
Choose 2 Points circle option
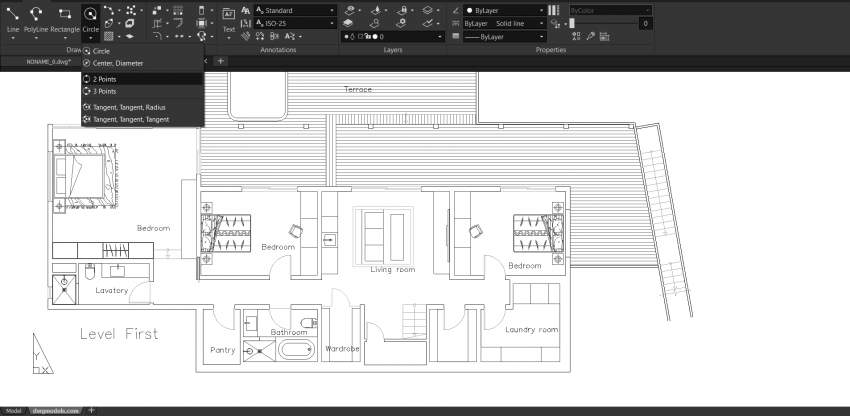click(143, 79)
